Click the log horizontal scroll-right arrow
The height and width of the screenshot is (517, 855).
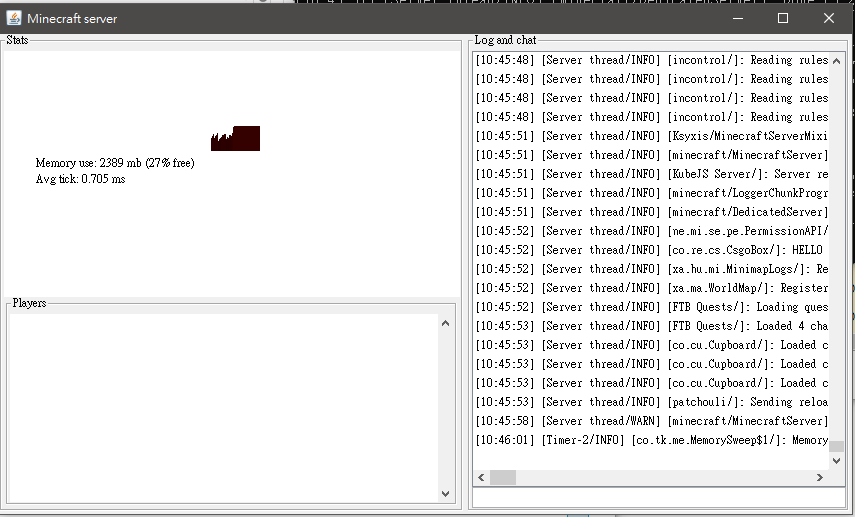click(820, 478)
